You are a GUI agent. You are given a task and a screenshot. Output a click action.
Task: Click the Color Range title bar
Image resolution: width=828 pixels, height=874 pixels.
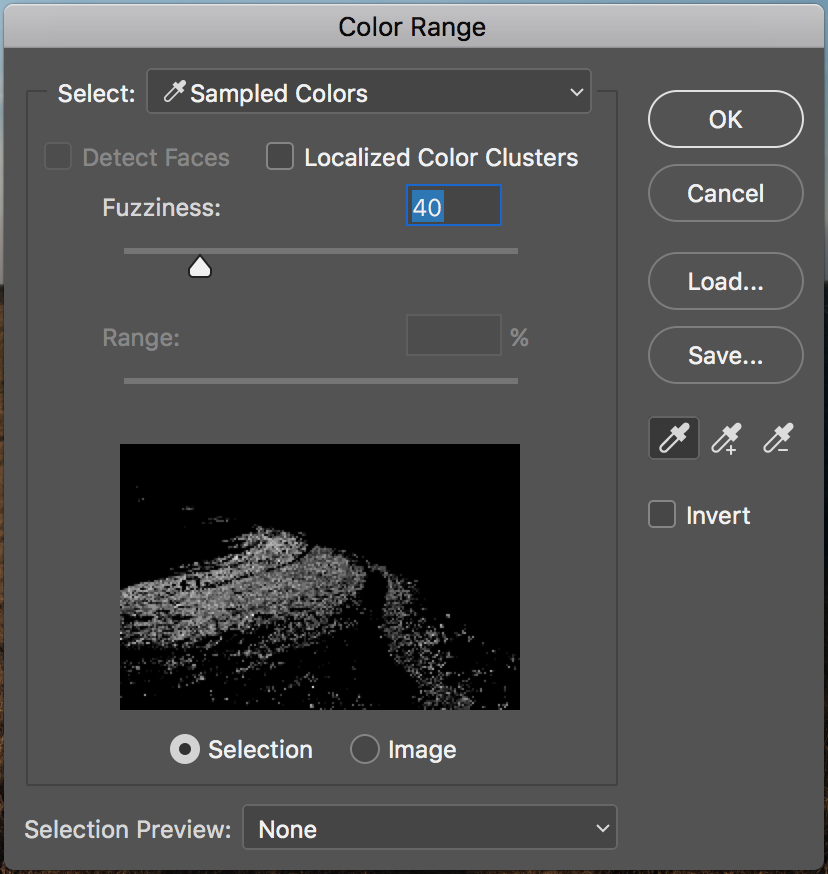pos(412,26)
